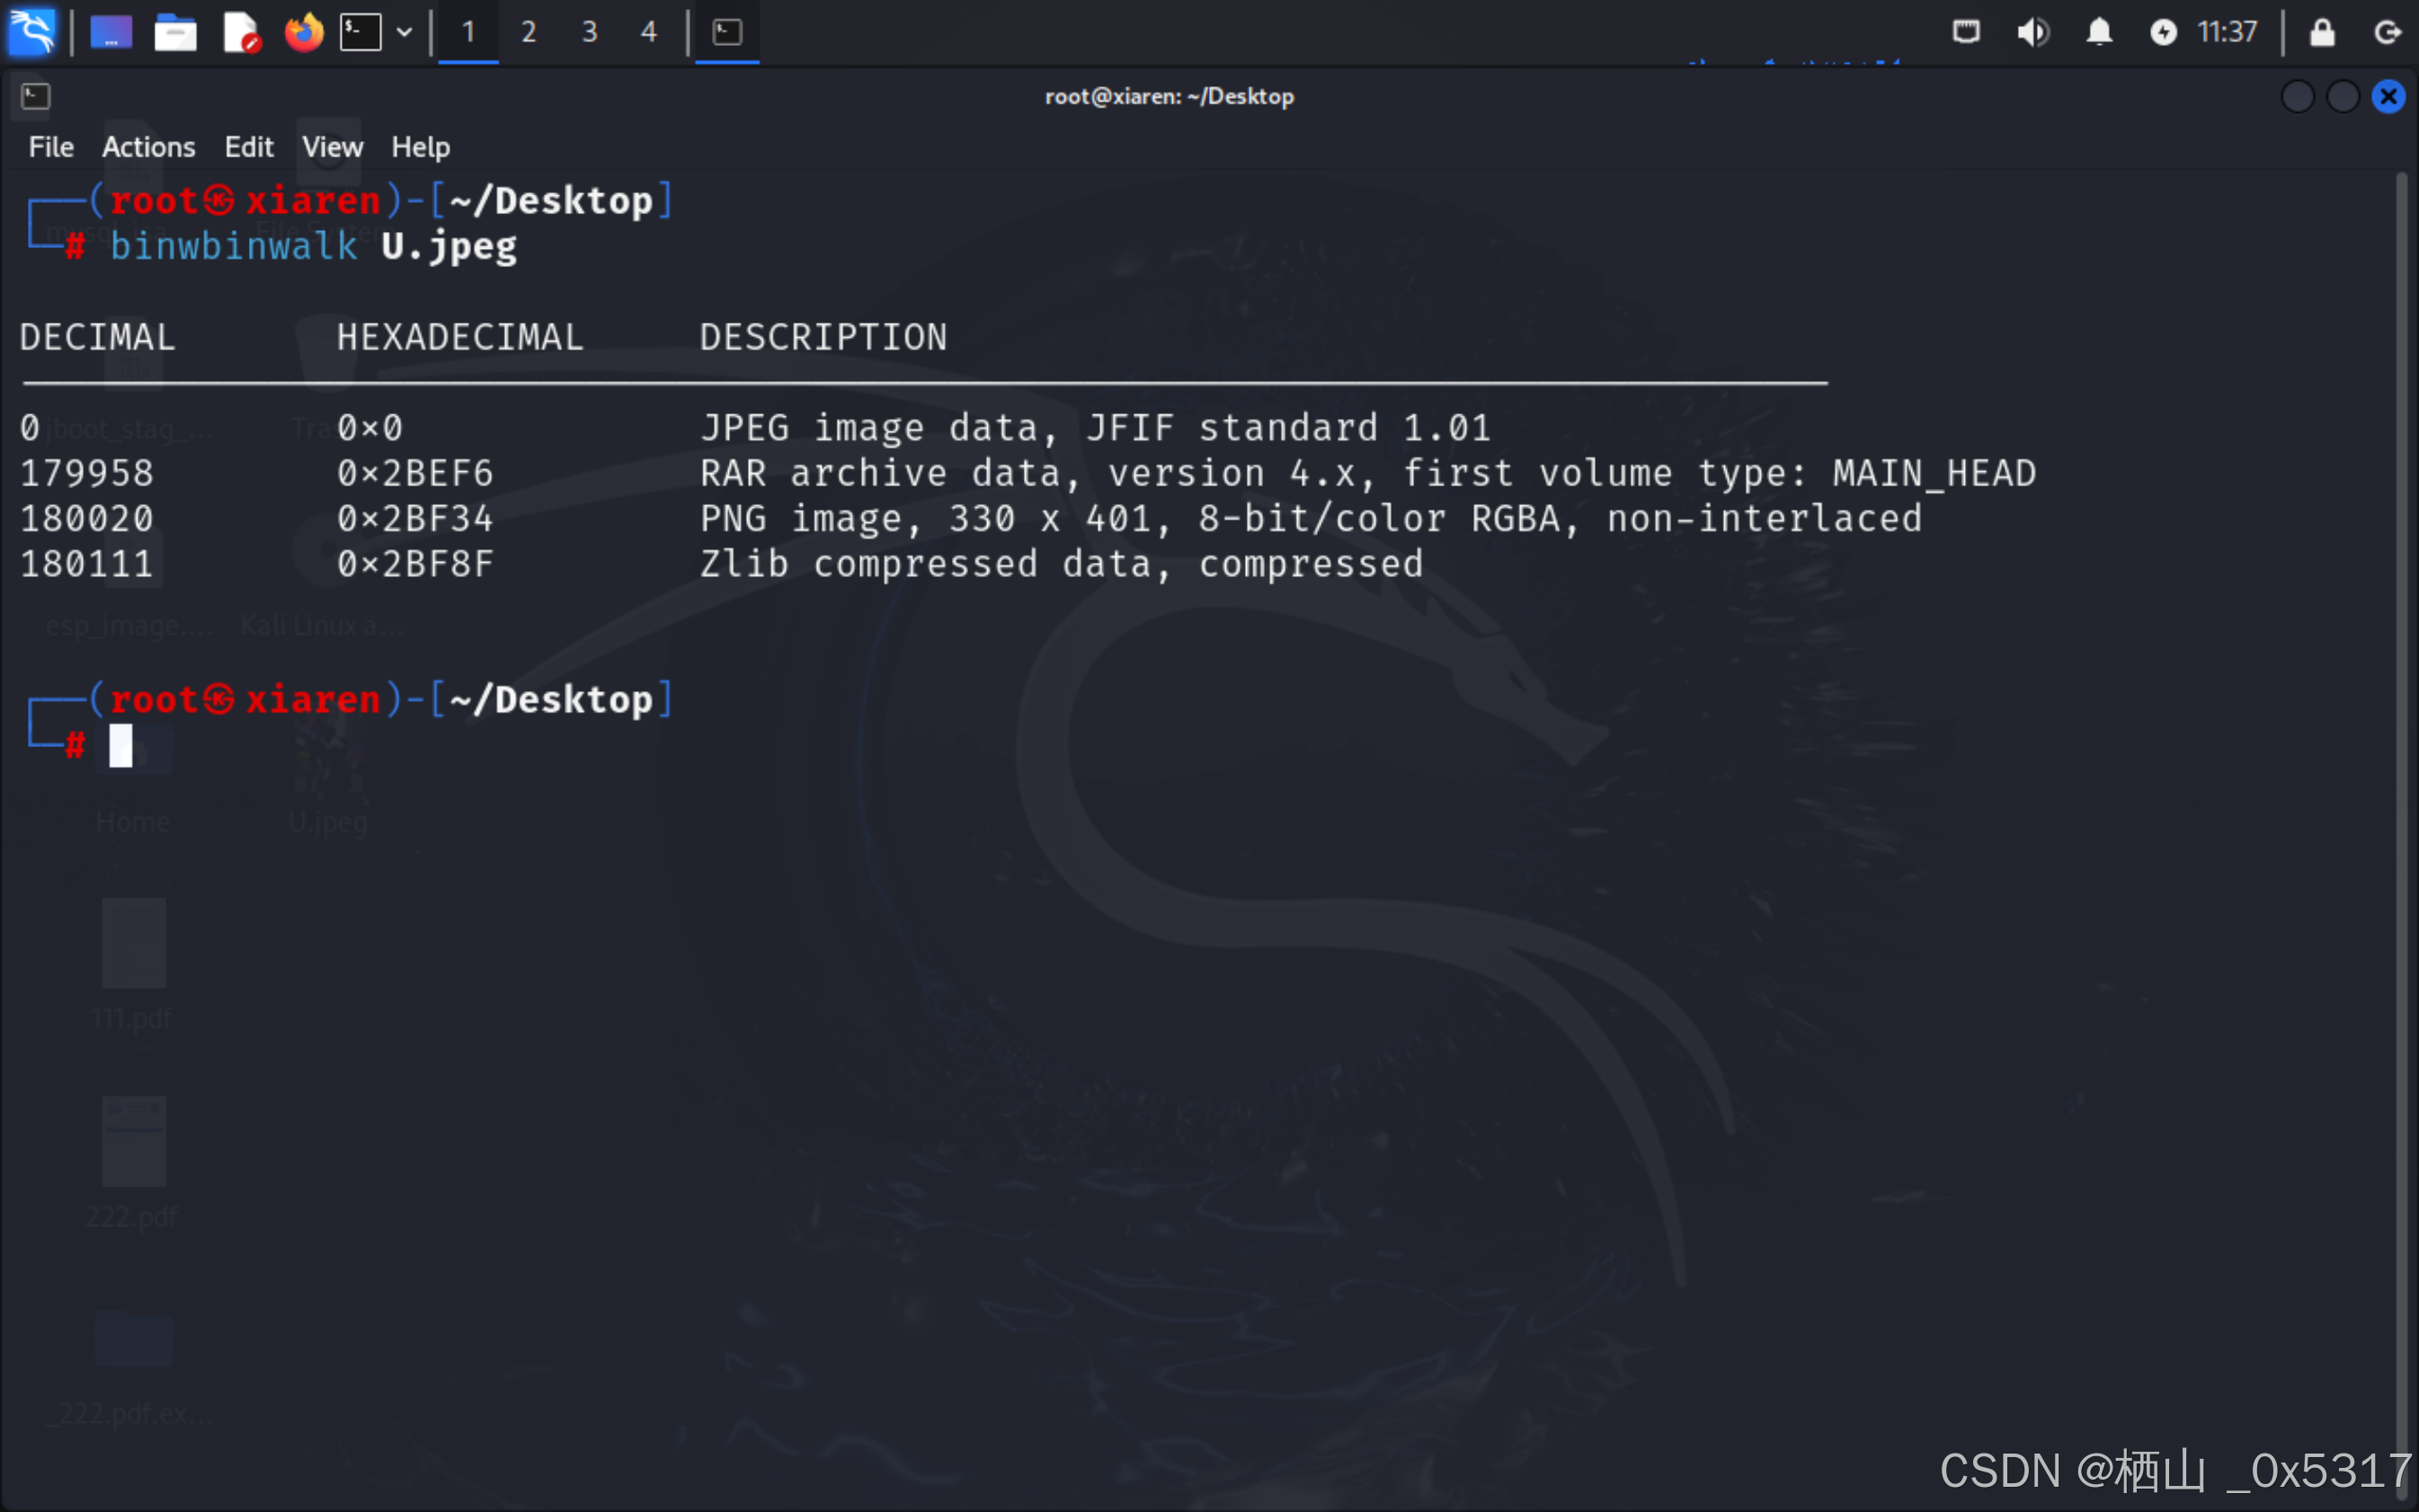Expand the terminal launcher dropdown arrow
The width and height of the screenshot is (2419, 1512).
[x=404, y=32]
